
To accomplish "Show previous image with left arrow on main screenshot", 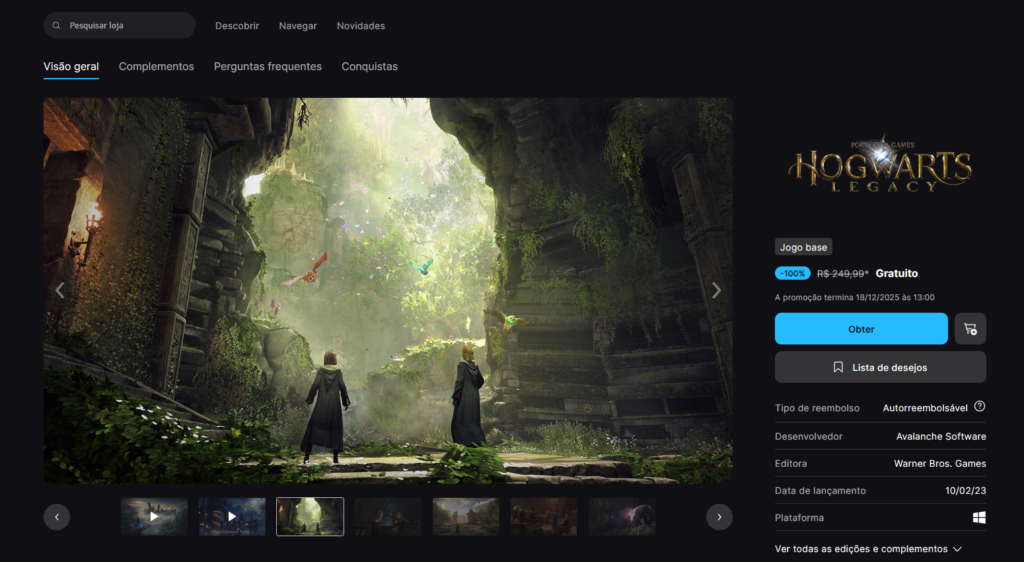I will click(x=60, y=290).
